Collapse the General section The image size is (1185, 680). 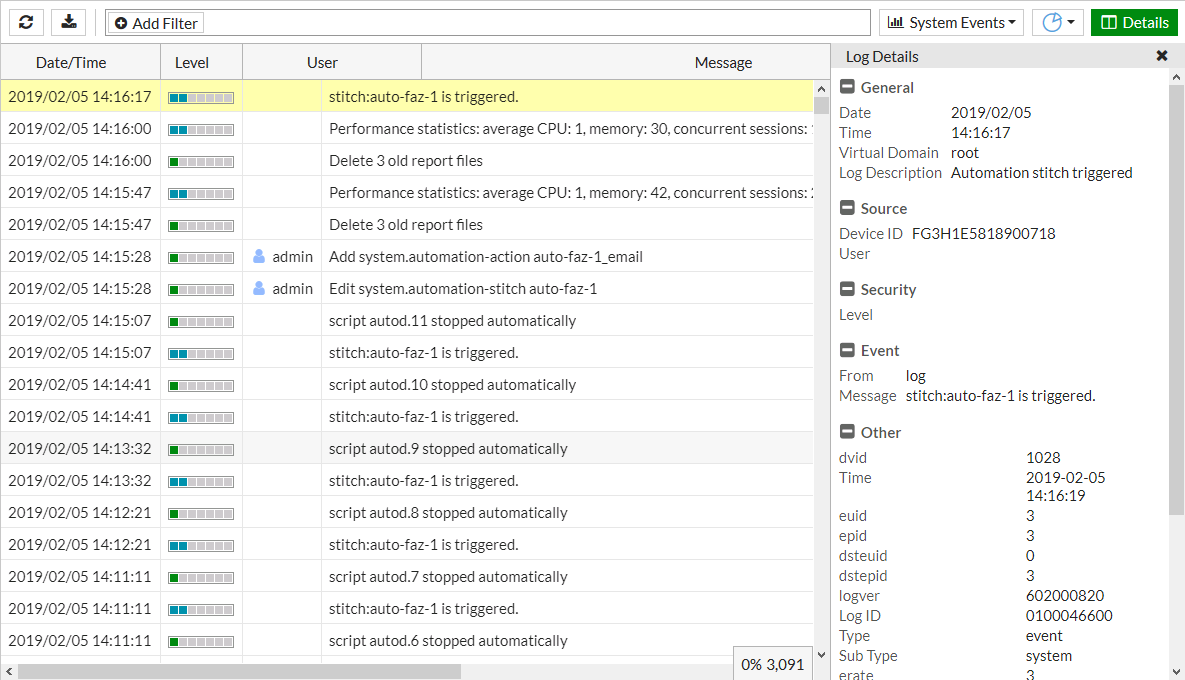pos(847,88)
